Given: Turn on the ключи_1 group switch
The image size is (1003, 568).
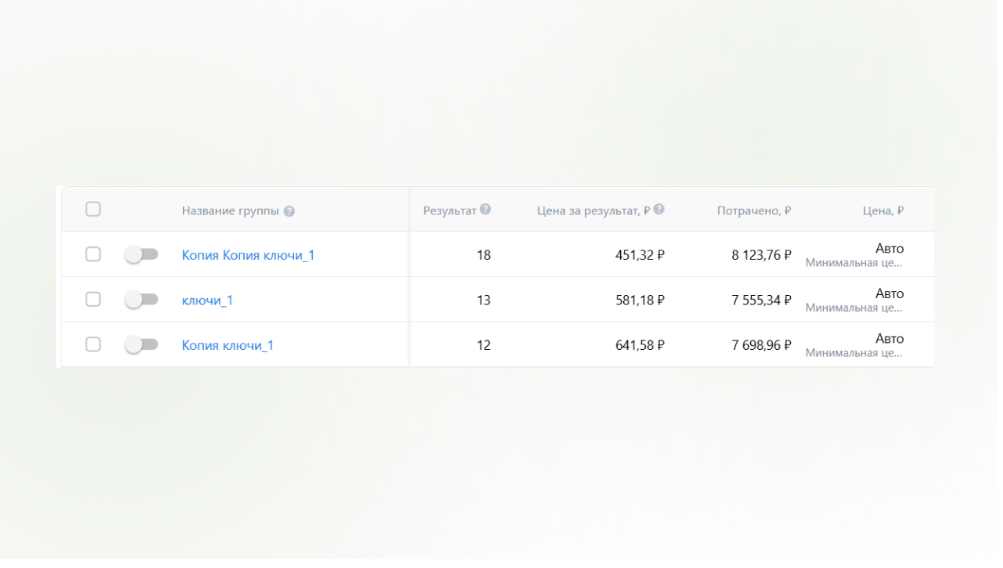Looking at the screenshot, I should 141,299.
